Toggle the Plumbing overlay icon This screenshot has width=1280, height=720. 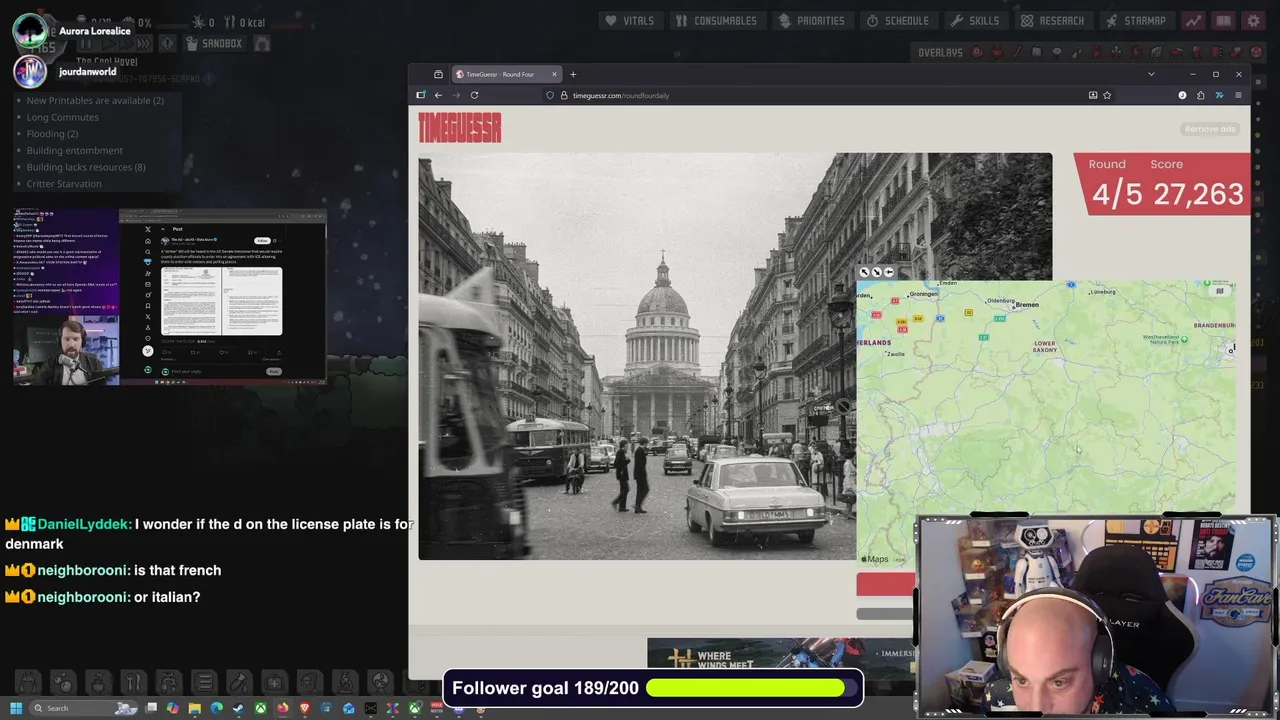pos(1077,52)
